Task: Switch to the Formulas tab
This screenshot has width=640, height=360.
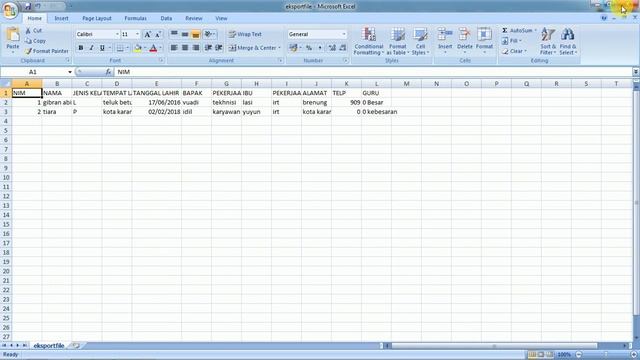Action: (x=136, y=18)
